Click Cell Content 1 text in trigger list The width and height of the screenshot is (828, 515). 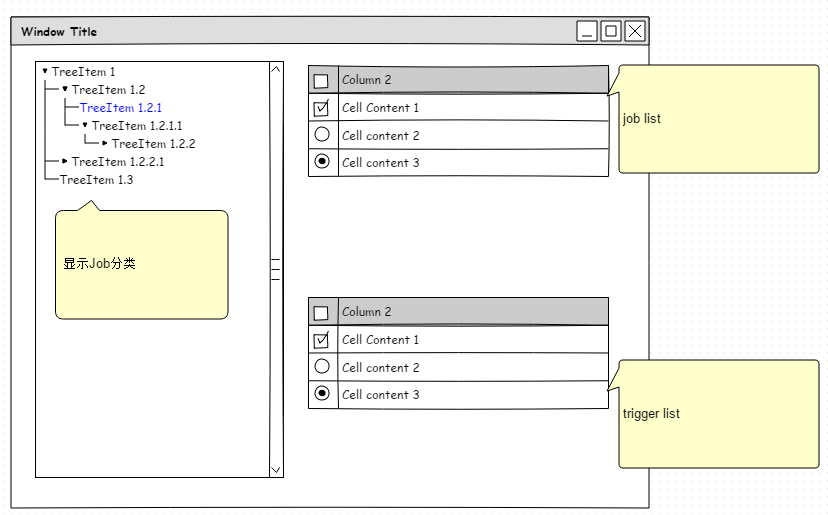point(380,340)
